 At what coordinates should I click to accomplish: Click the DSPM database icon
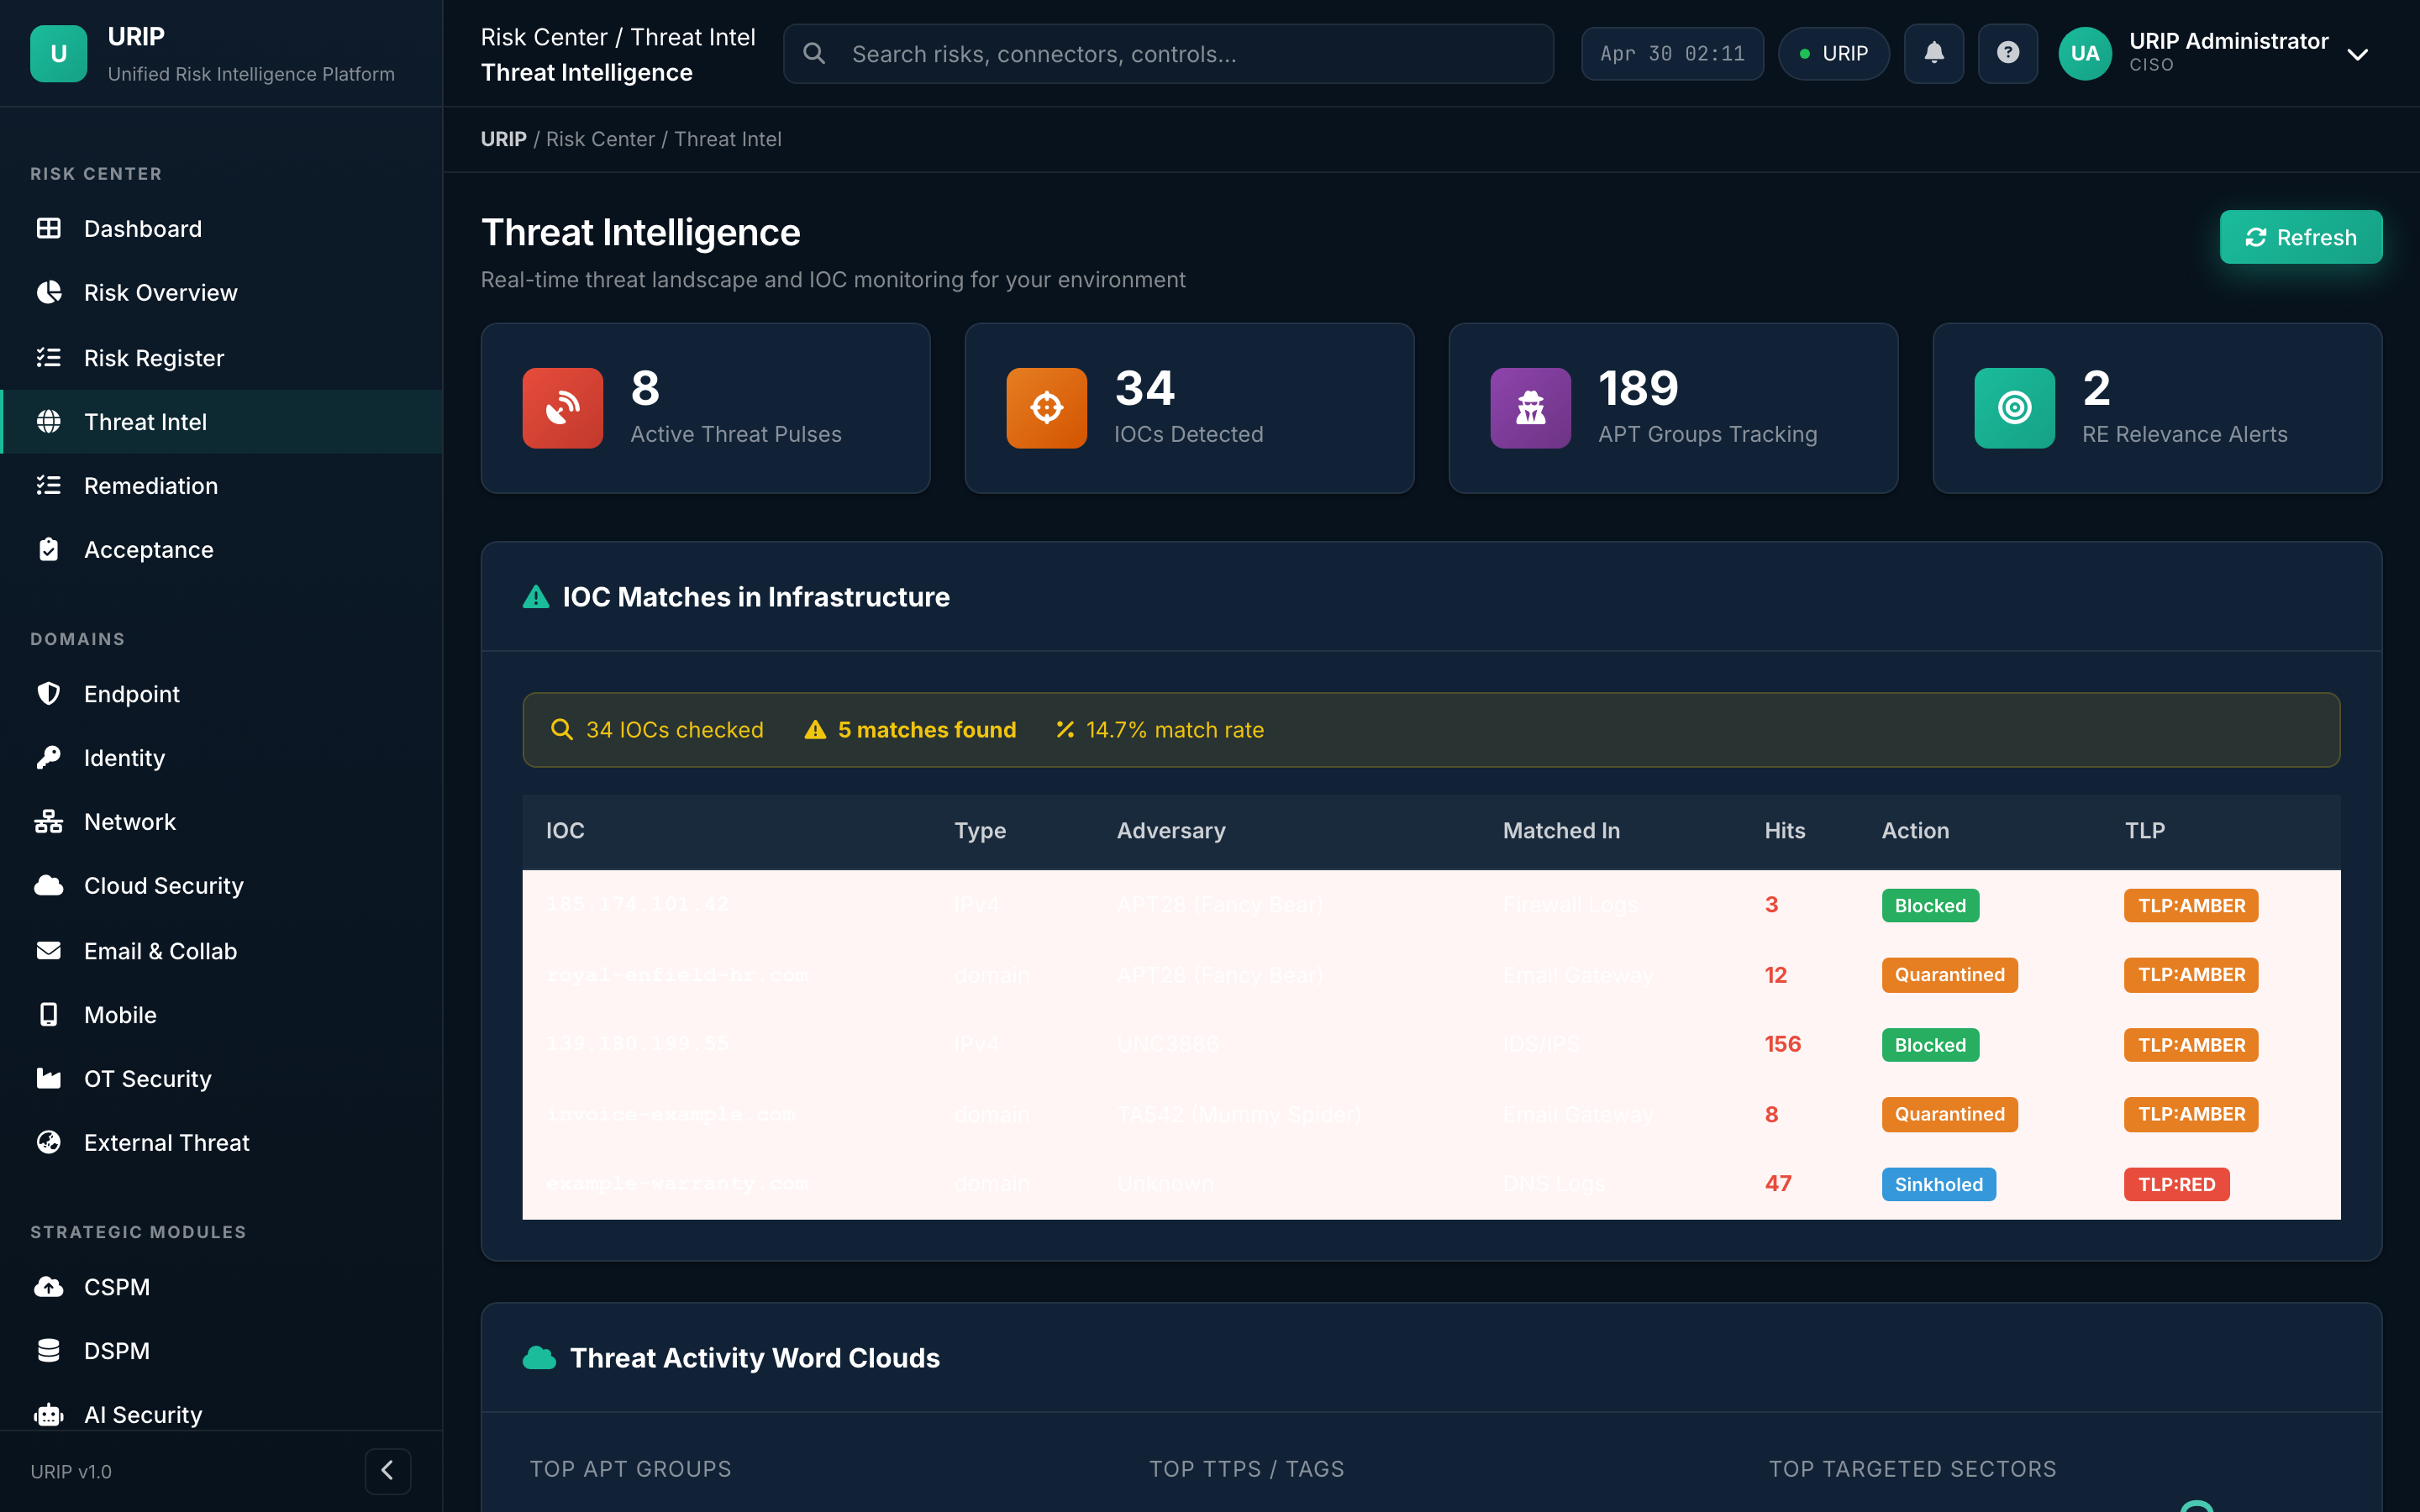(48, 1350)
